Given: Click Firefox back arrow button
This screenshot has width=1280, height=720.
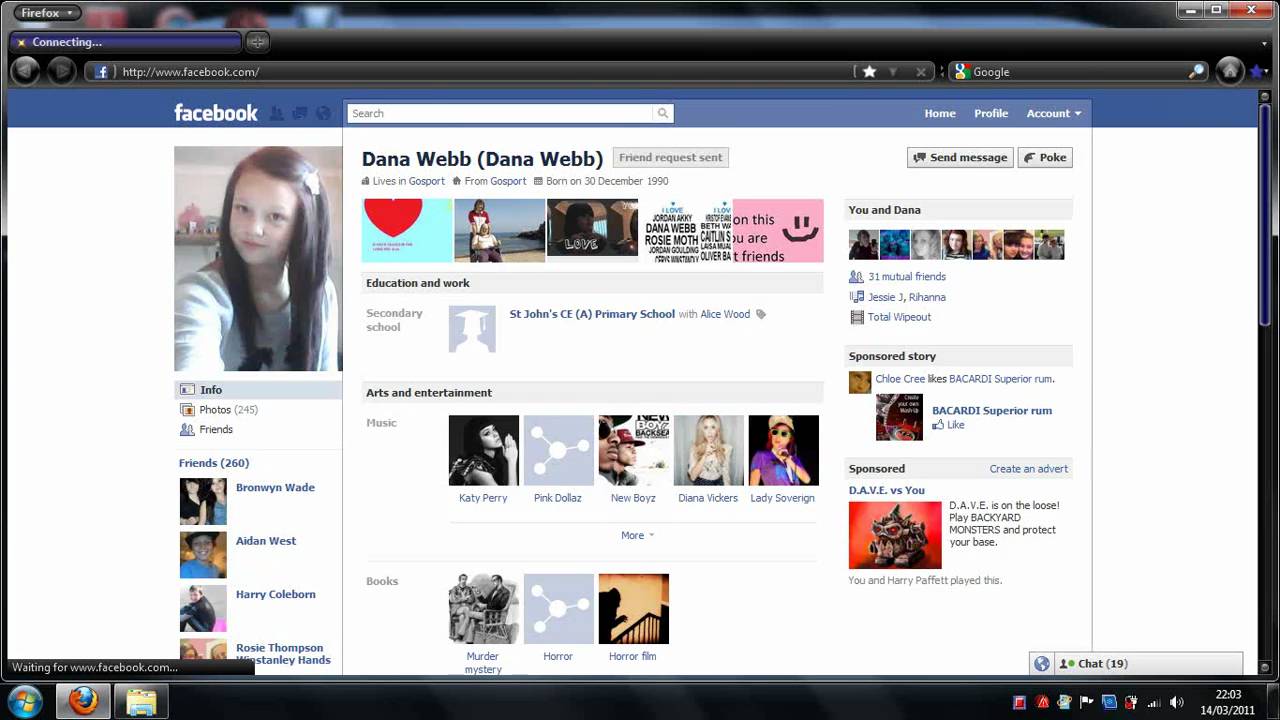Looking at the screenshot, I should (x=25, y=71).
